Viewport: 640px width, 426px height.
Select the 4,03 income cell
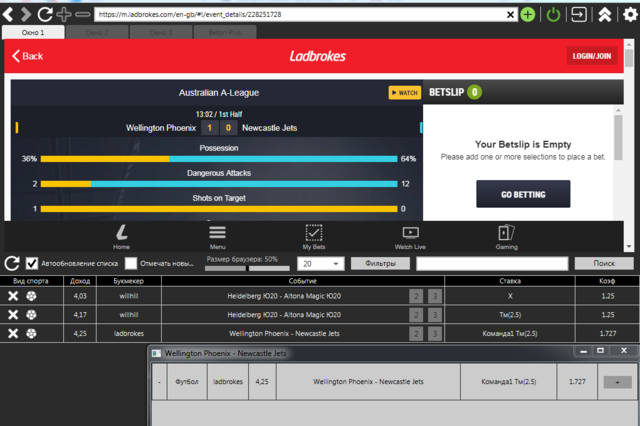(80, 296)
